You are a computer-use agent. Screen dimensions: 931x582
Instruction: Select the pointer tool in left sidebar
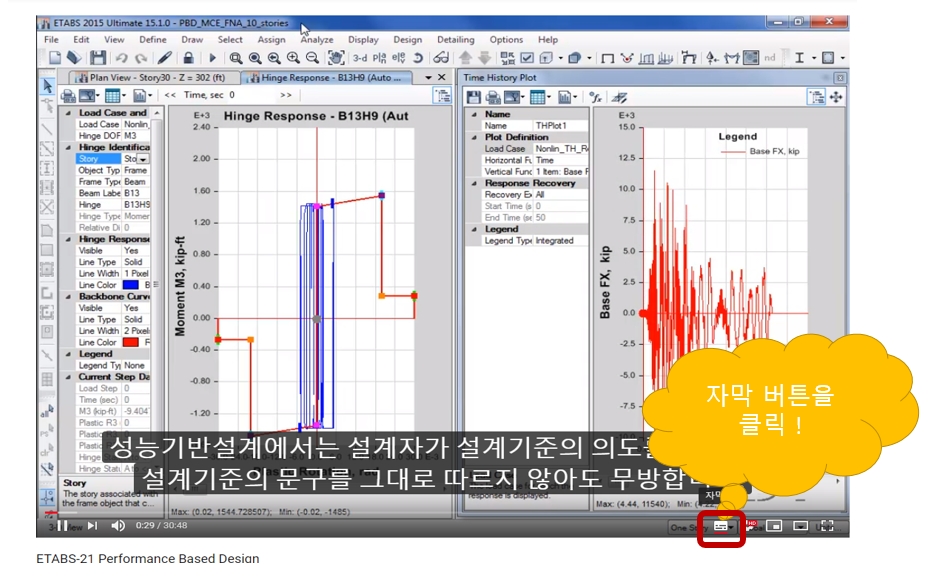48,87
